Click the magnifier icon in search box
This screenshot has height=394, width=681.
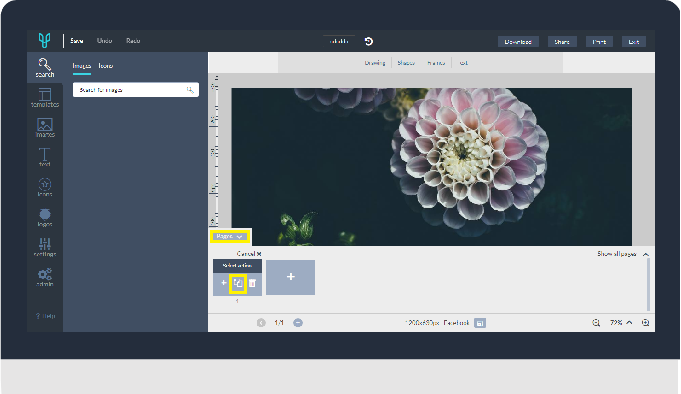190,90
